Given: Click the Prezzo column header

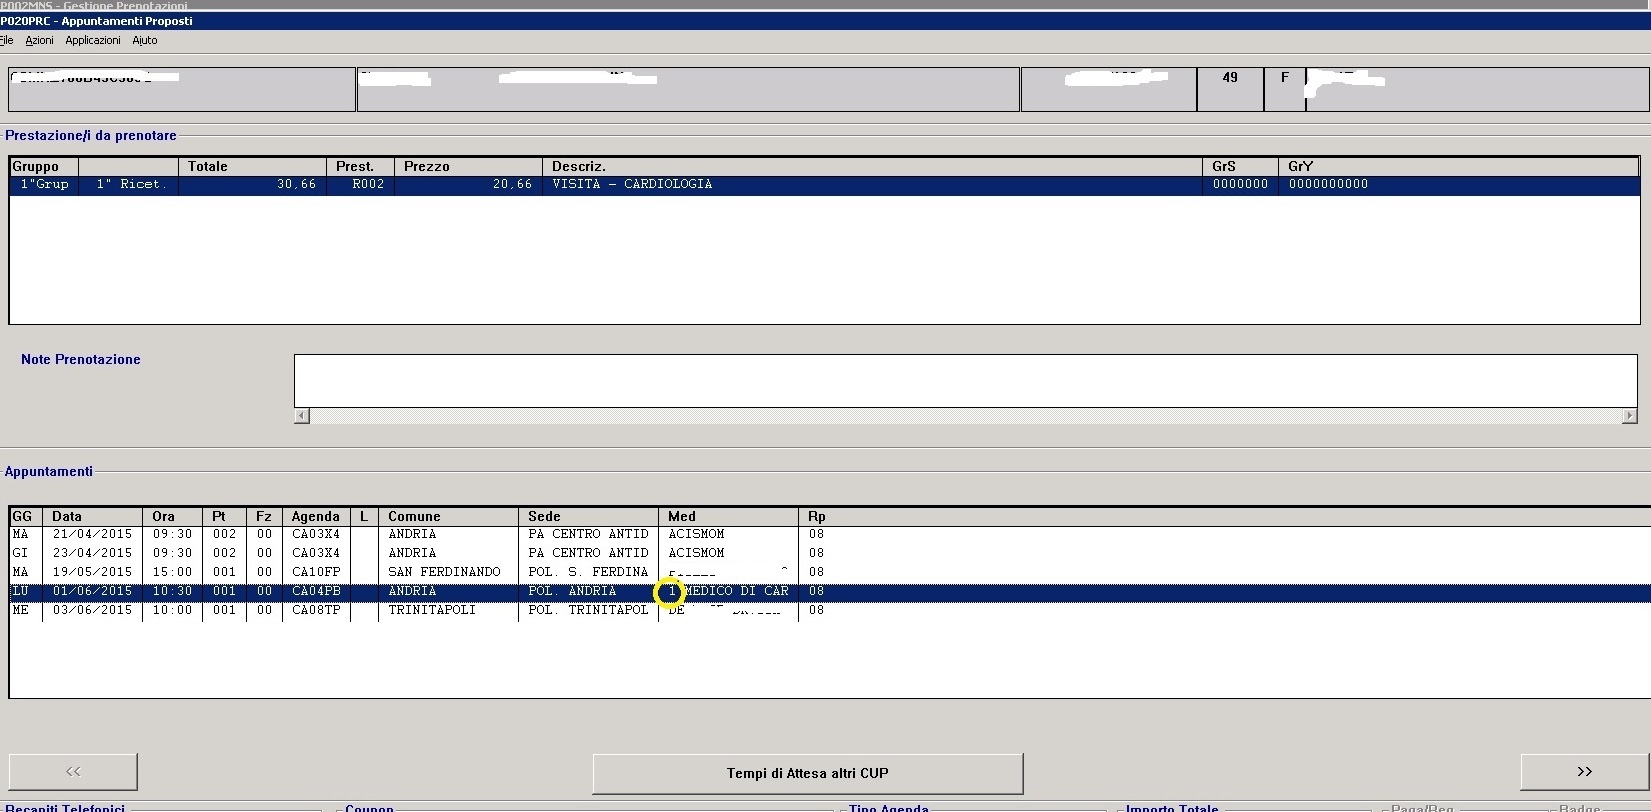Looking at the screenshot, I should (x=427, y=167).
